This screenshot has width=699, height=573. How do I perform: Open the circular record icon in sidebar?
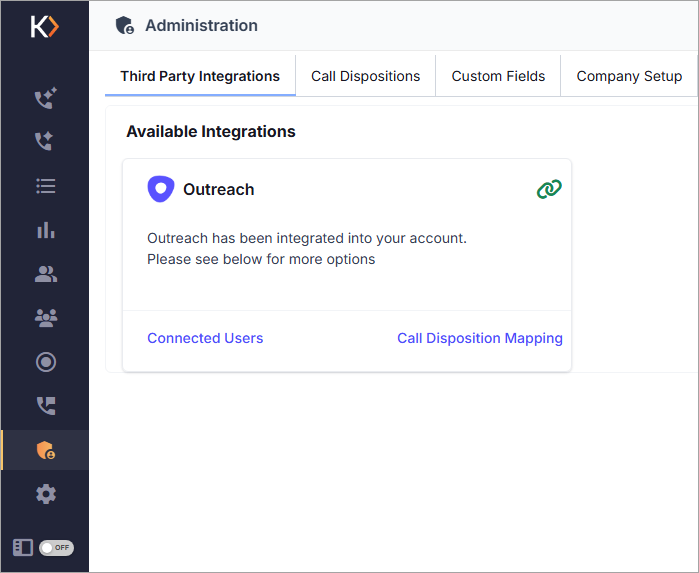coord(45,362)
